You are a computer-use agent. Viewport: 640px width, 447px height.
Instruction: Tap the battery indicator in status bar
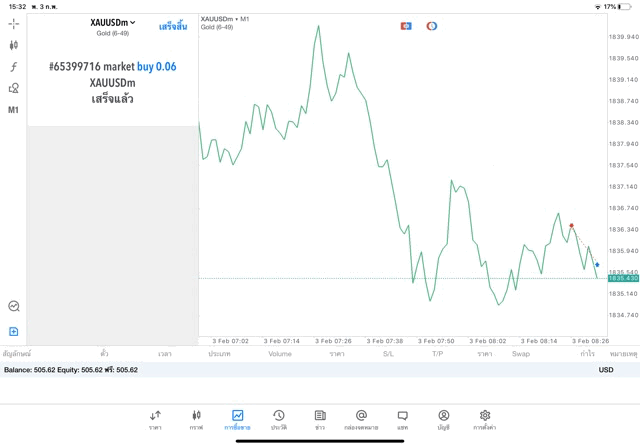tap(624, 7)
